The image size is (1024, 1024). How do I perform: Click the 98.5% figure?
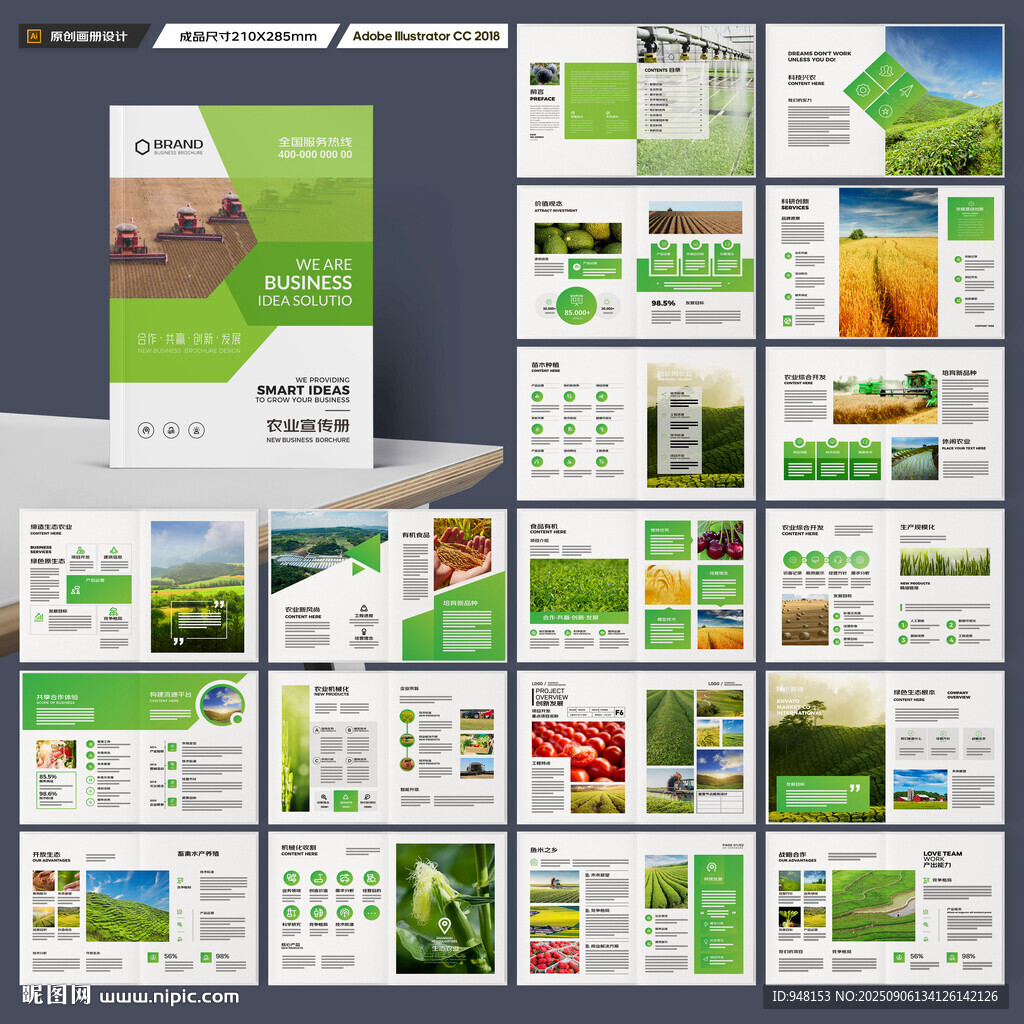tap(663, 303)
